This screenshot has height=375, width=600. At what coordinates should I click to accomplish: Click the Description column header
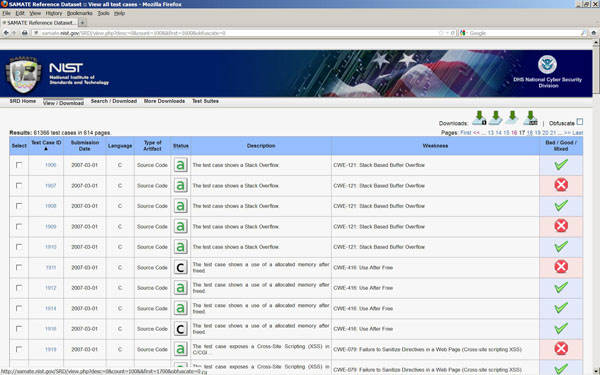pyautogui.click(x=261, y=146)
